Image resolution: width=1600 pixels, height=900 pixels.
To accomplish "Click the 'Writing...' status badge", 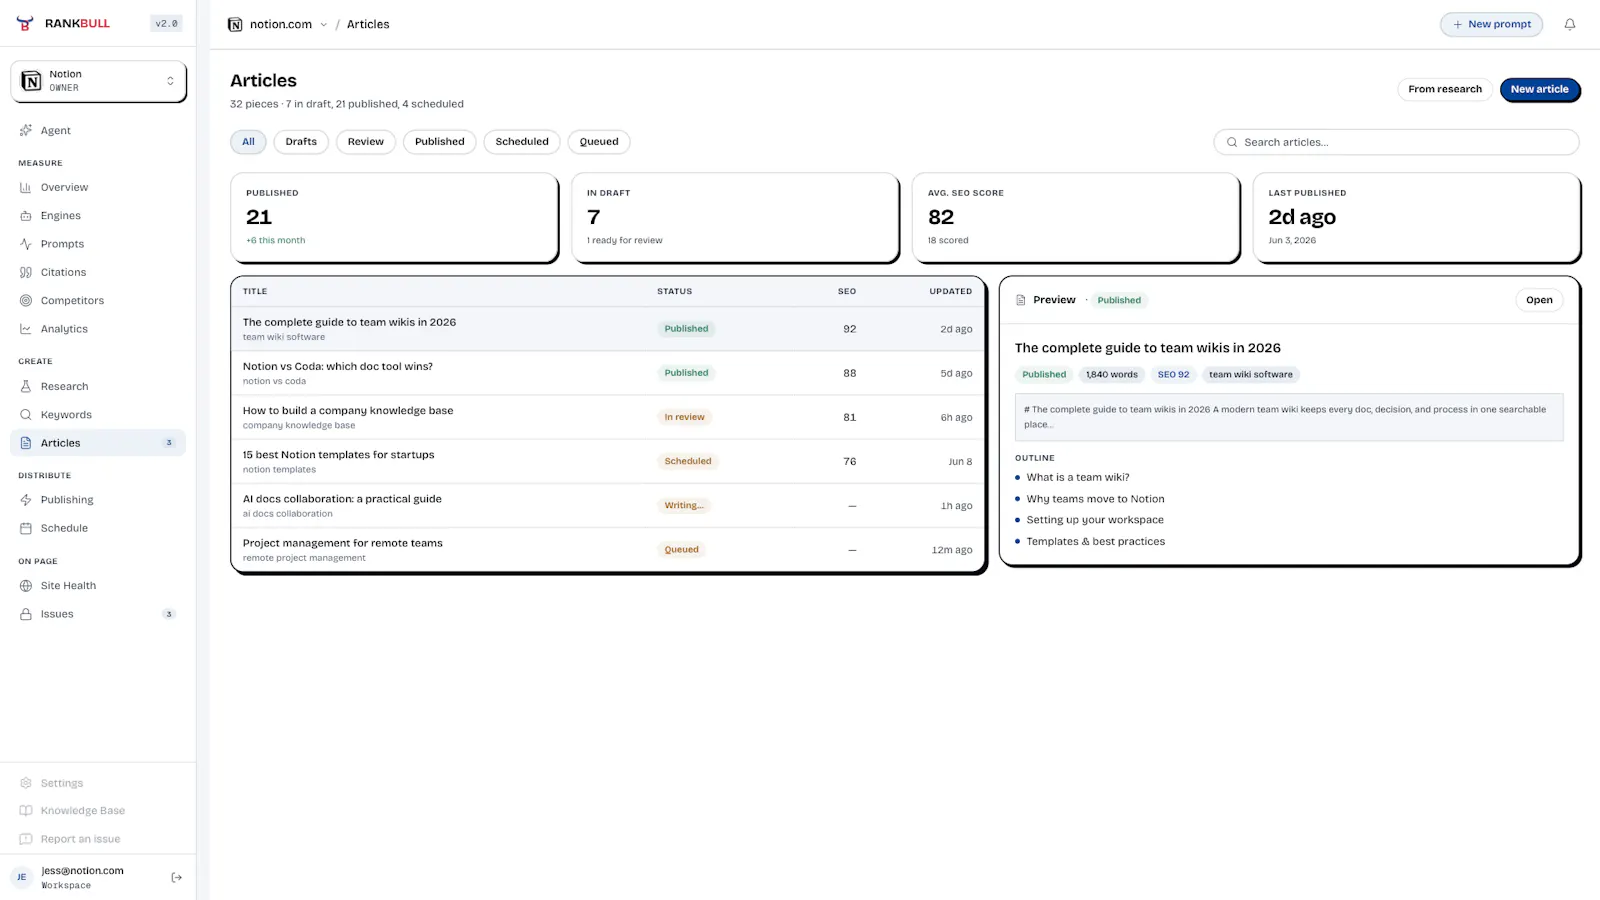I will (684, 505).
